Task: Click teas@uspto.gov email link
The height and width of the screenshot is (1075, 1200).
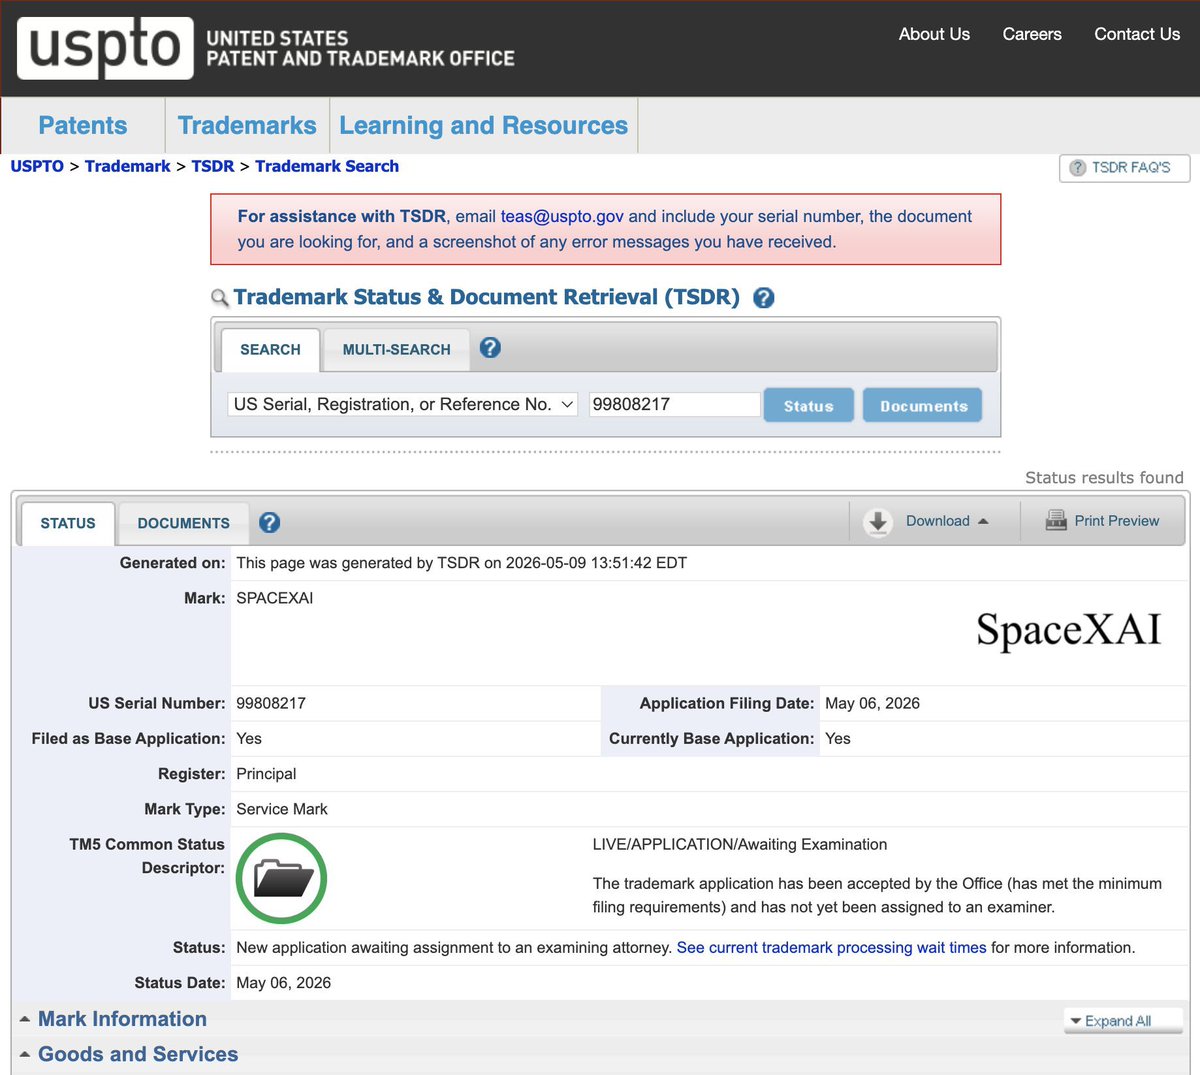Action: [x=562, y=216]
